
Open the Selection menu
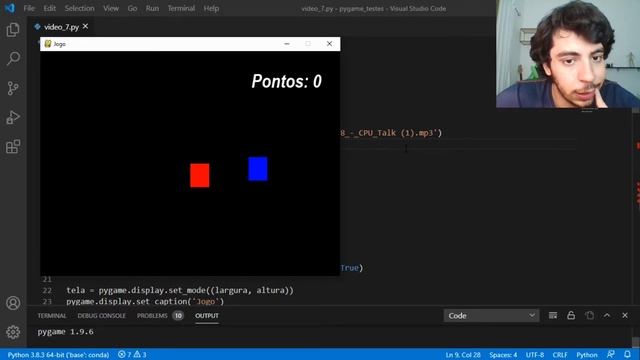click(x=79, y=8)
